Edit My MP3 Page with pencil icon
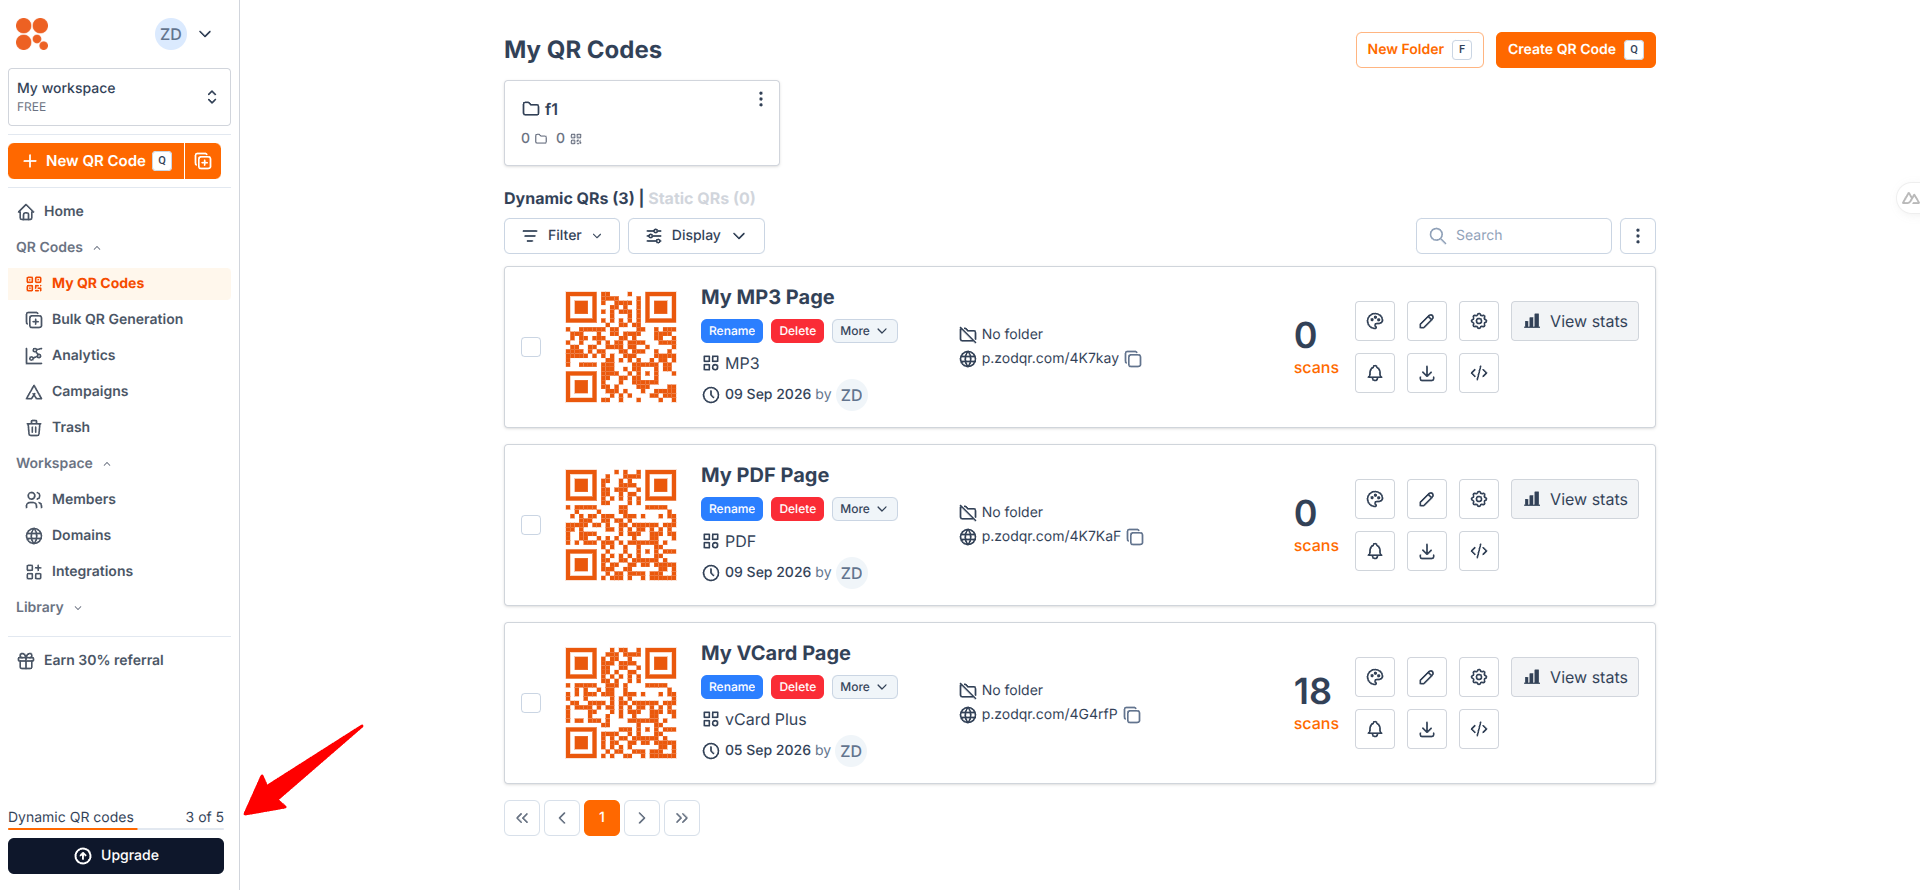This screenshot has width=1920, height=890. pos(1427,321)
